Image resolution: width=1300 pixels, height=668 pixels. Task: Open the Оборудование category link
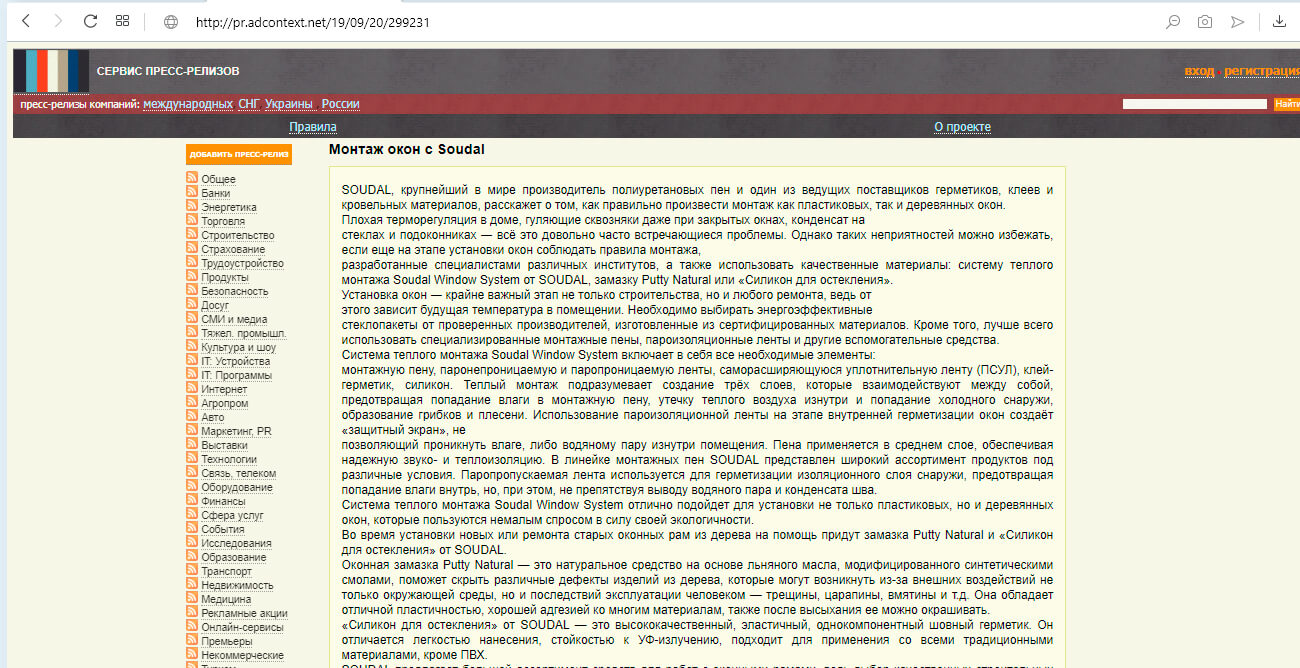point(237,488)
